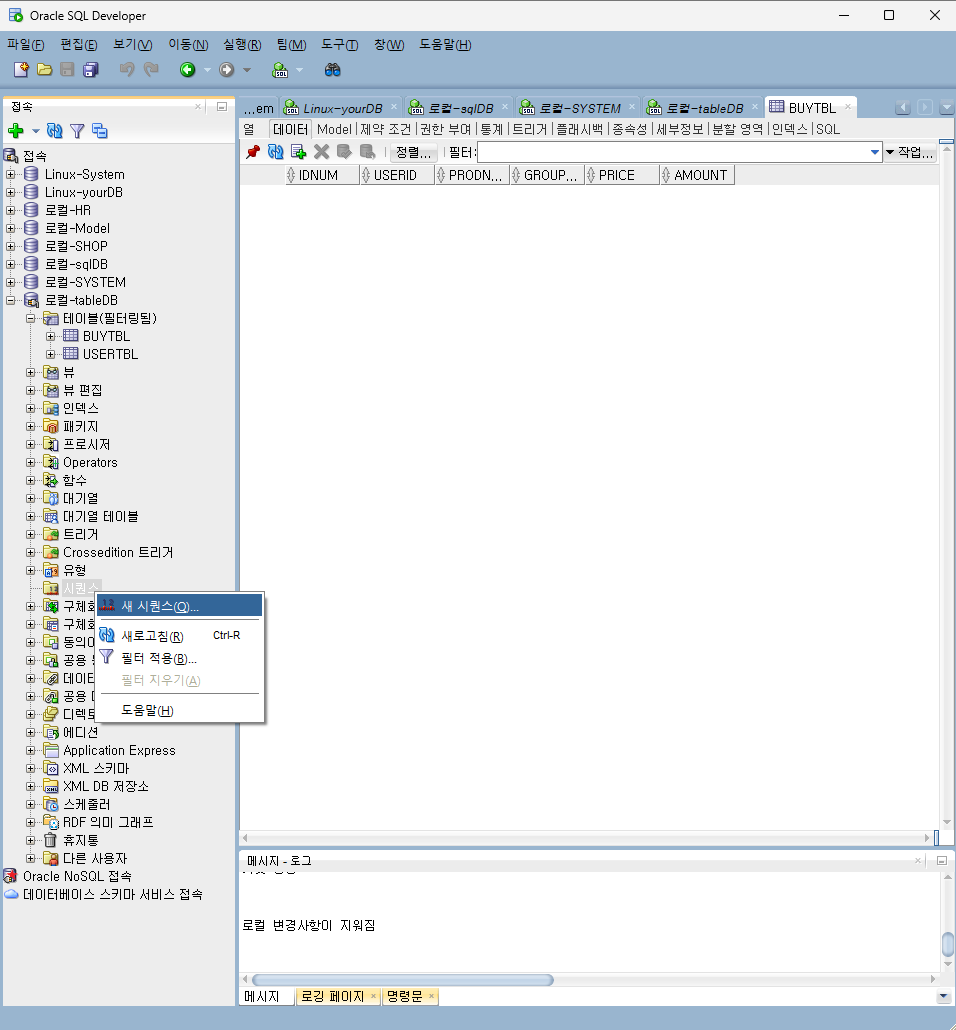This screenshot has height=1030, width=956.
Task: Close the BUYTBL tab
Action: click(x=848, y=107)
